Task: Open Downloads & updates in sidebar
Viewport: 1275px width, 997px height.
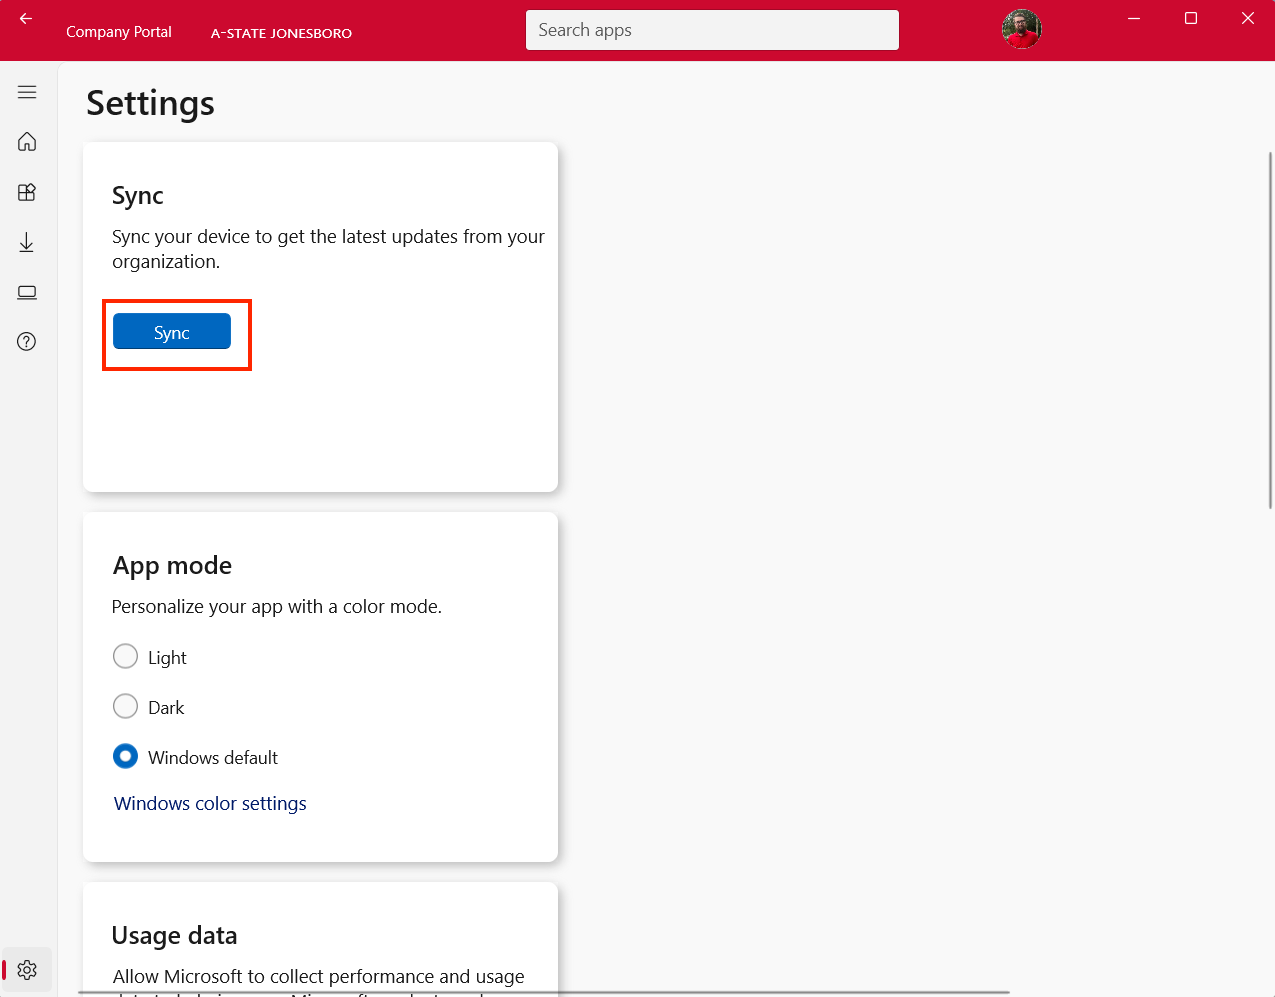Action: 27,242
